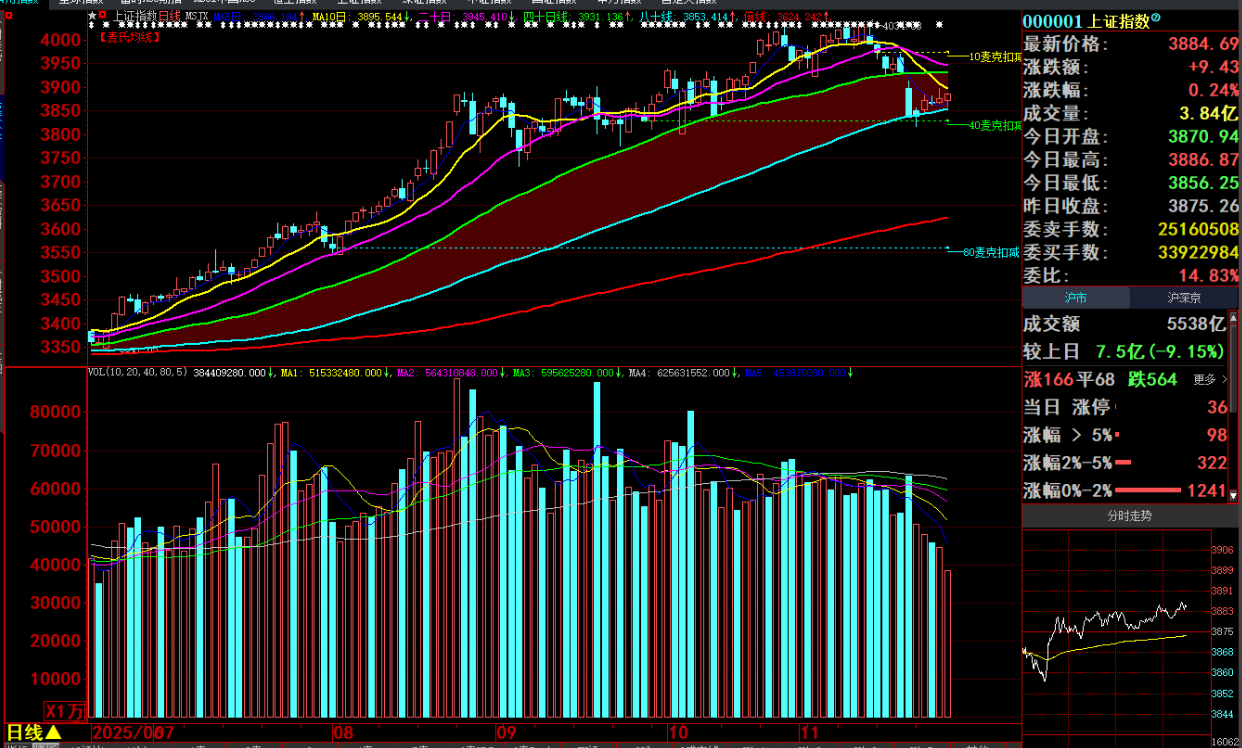This screenshot has width=1242, height=748.
Task: Click the 60麦克扣减 marker label
Action: pyautogui.click(x=991, y=252)
